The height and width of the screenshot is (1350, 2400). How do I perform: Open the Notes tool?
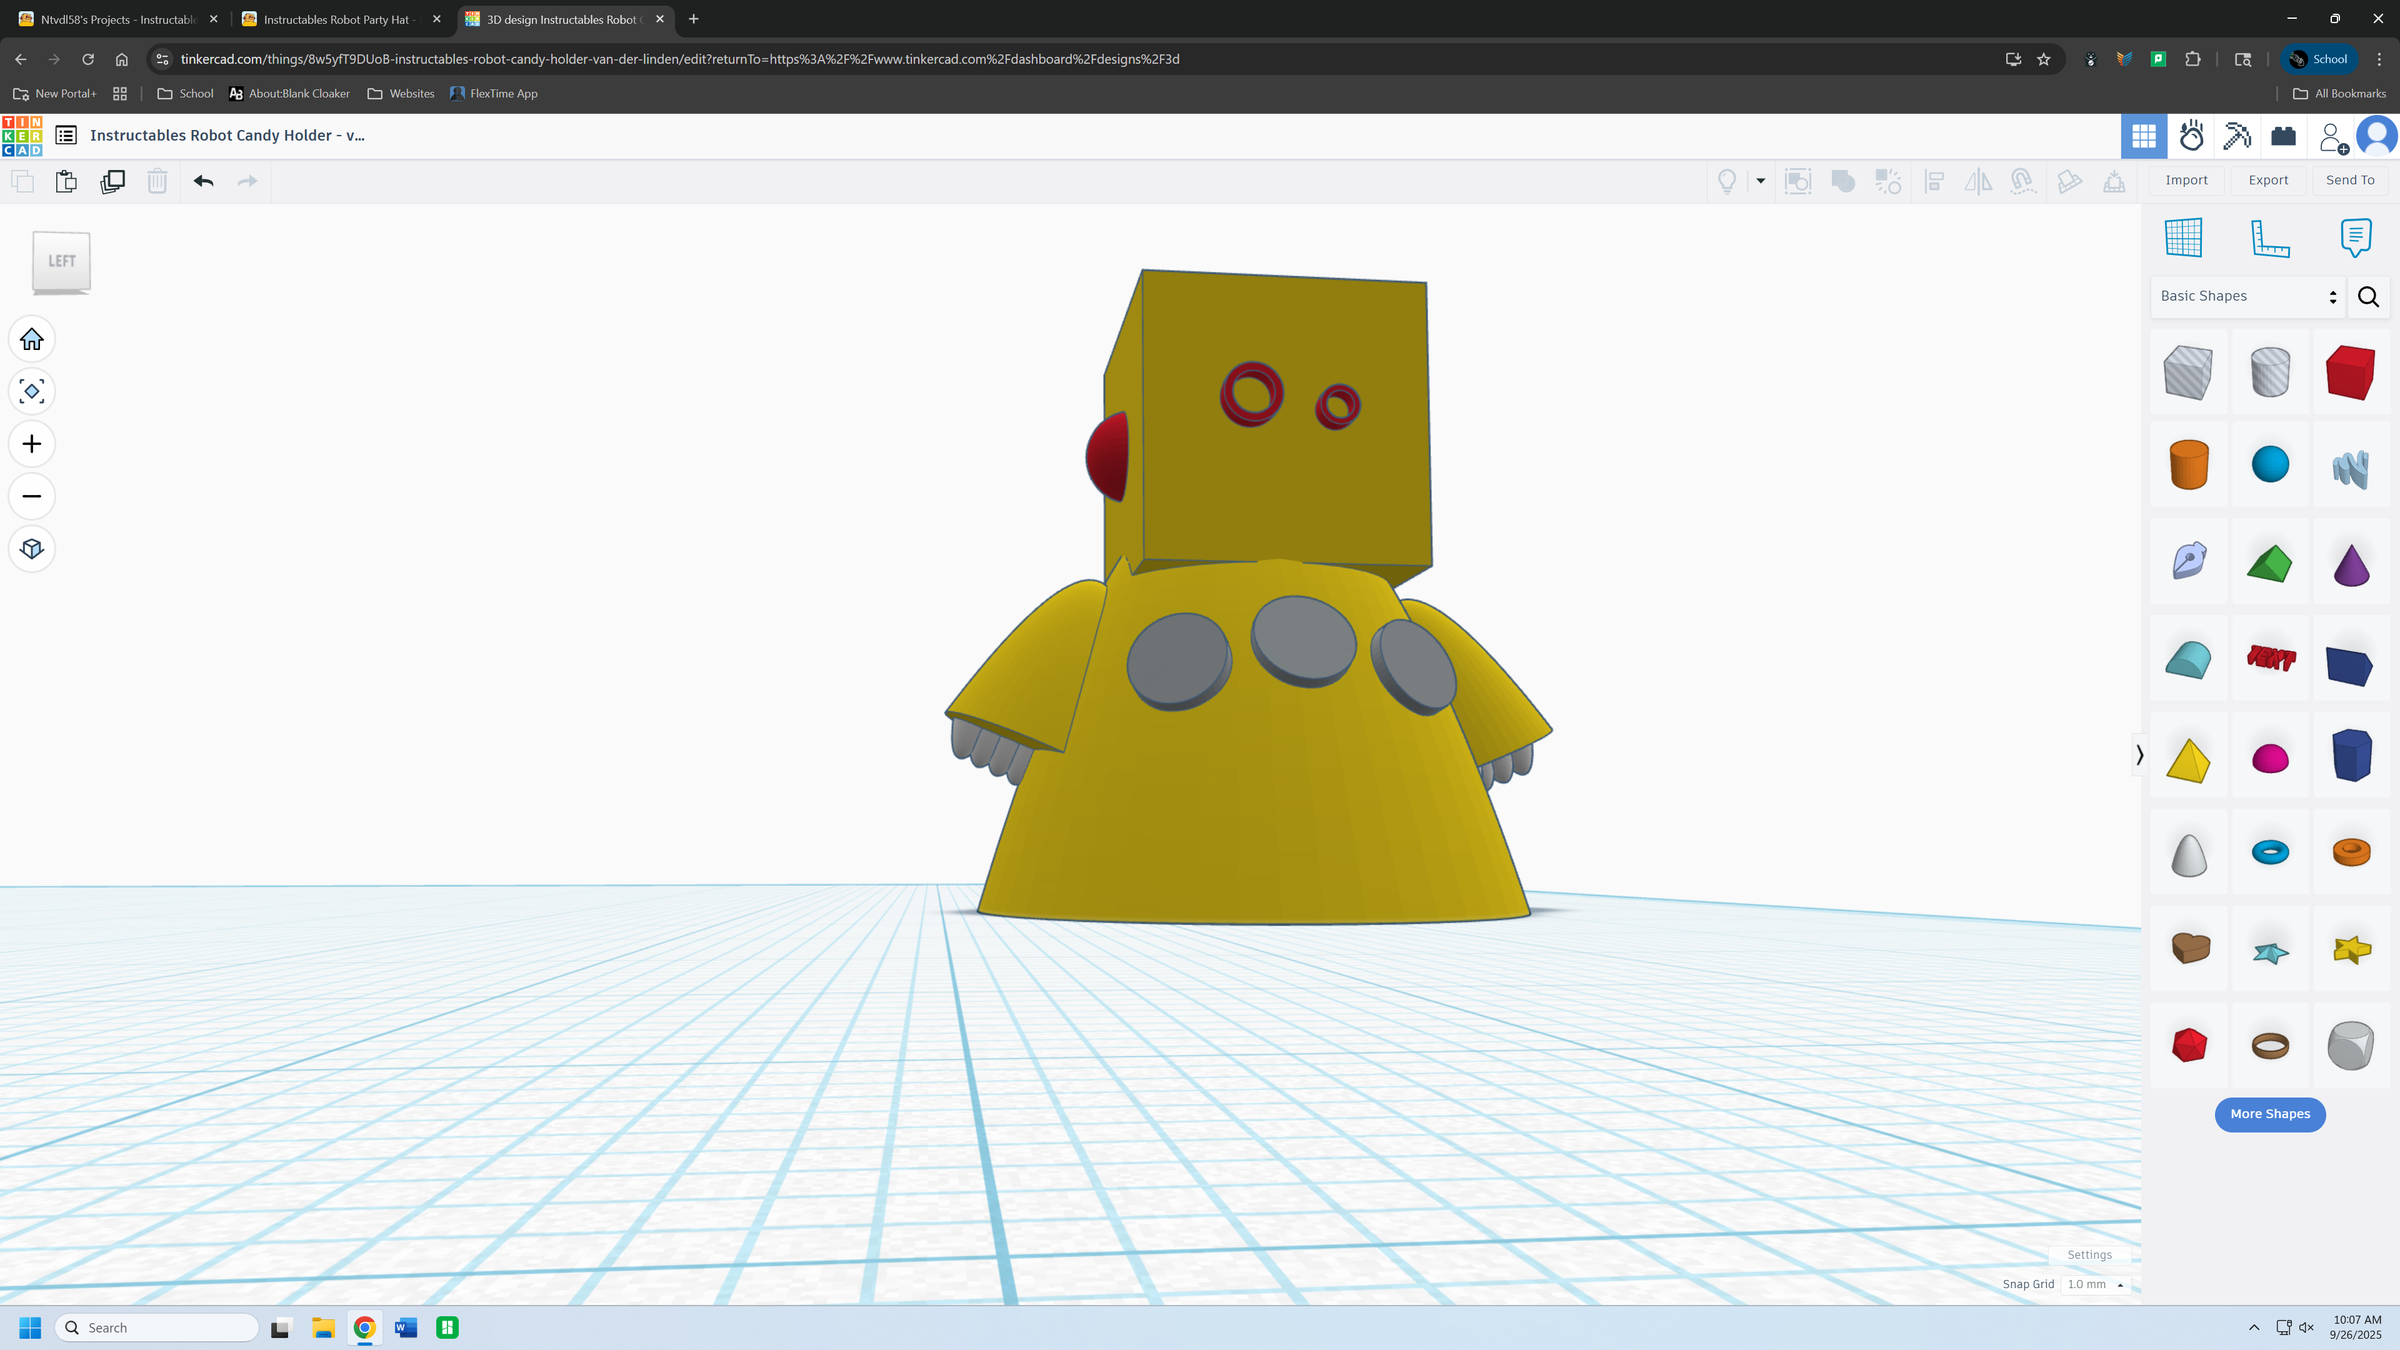pyautogui.click(x=2356, y=238)
